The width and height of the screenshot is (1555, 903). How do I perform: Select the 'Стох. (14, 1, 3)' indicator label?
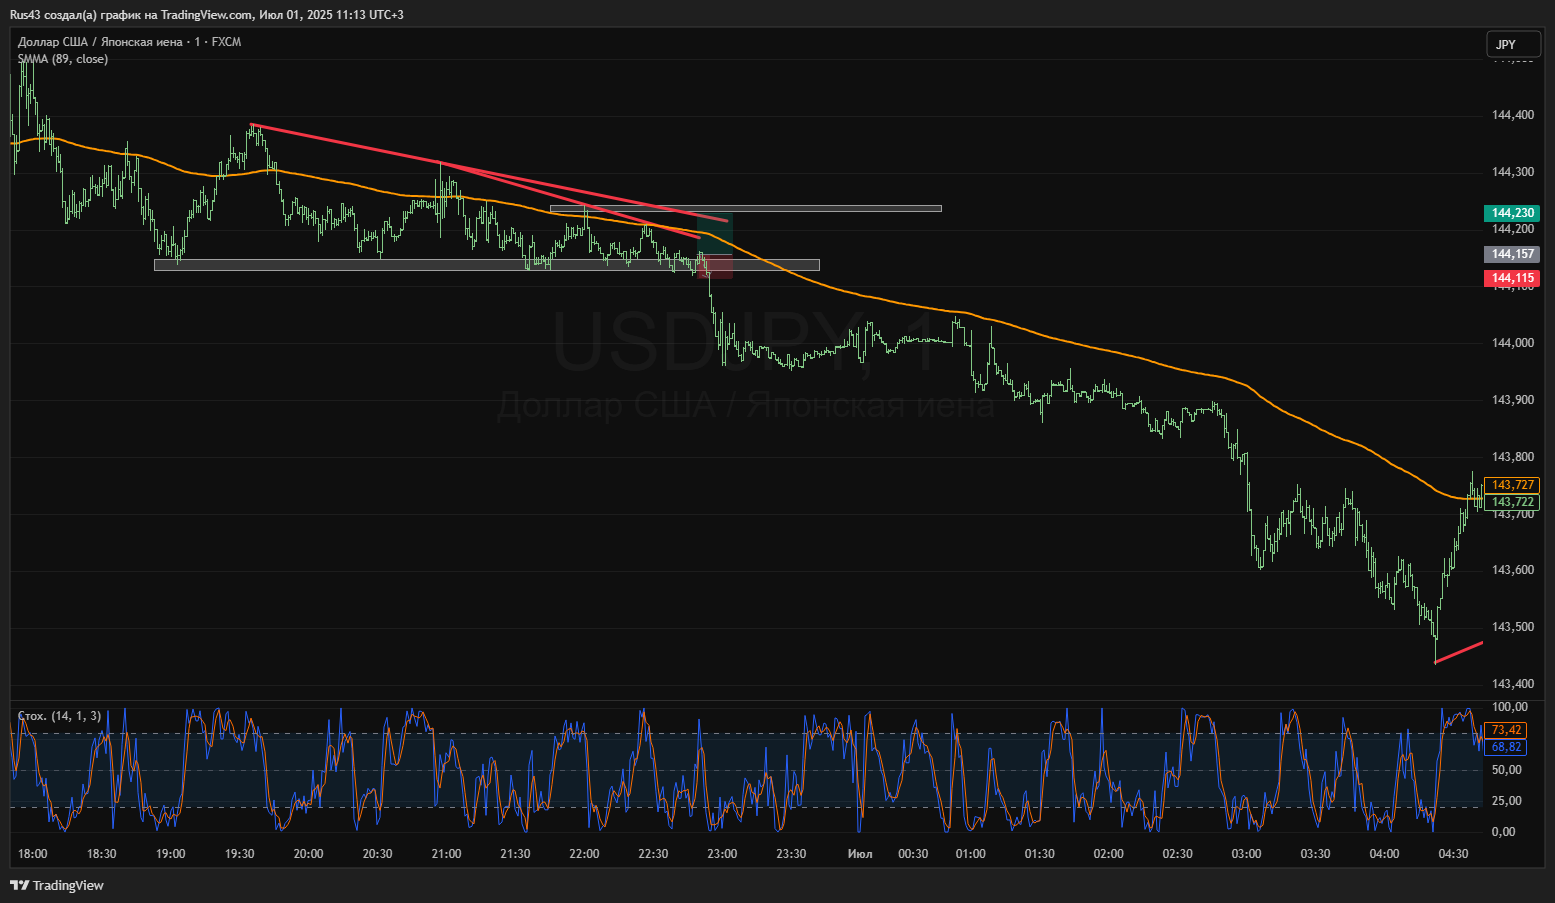point(59,716)
